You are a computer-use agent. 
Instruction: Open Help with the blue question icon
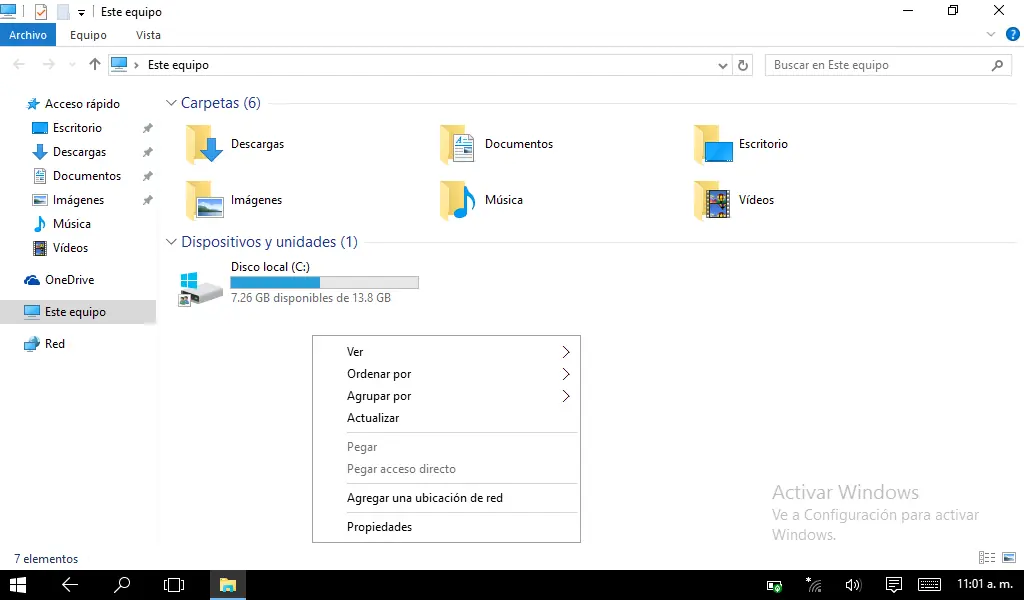point(1013,35)
